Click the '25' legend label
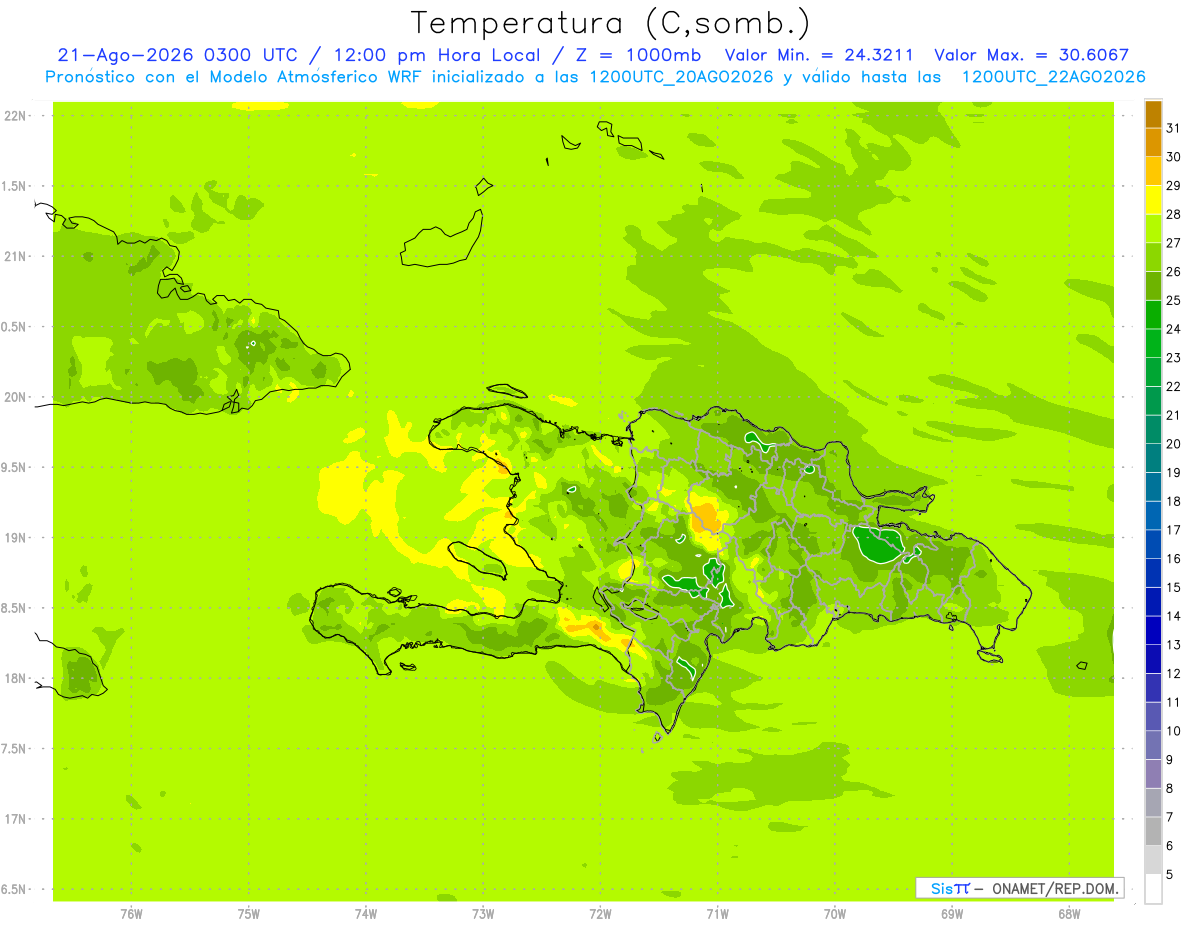 pyautogui.click(x=1174, y=300)
